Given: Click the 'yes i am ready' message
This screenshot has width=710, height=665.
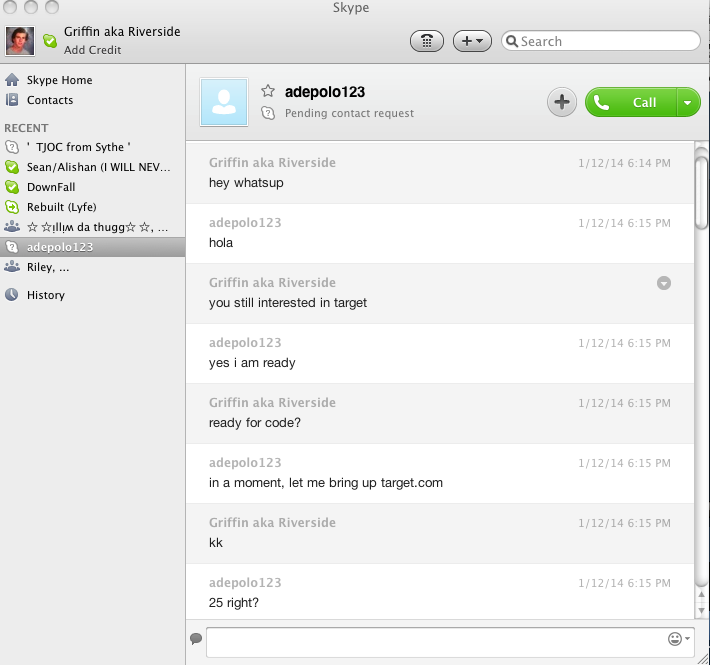Looking at the screenshot, I should [252, 363].
